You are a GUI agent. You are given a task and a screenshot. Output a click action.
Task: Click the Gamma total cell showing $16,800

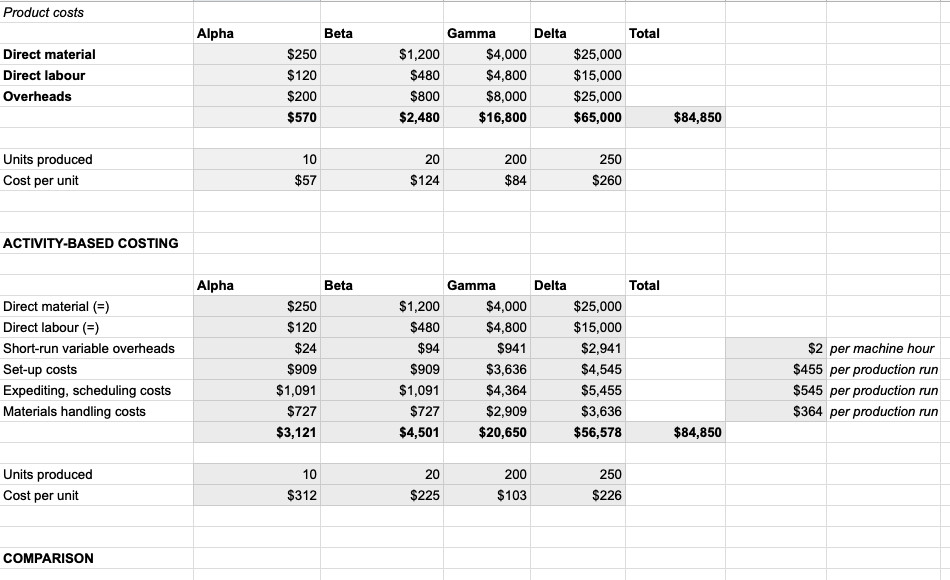(x=502, y=117)
